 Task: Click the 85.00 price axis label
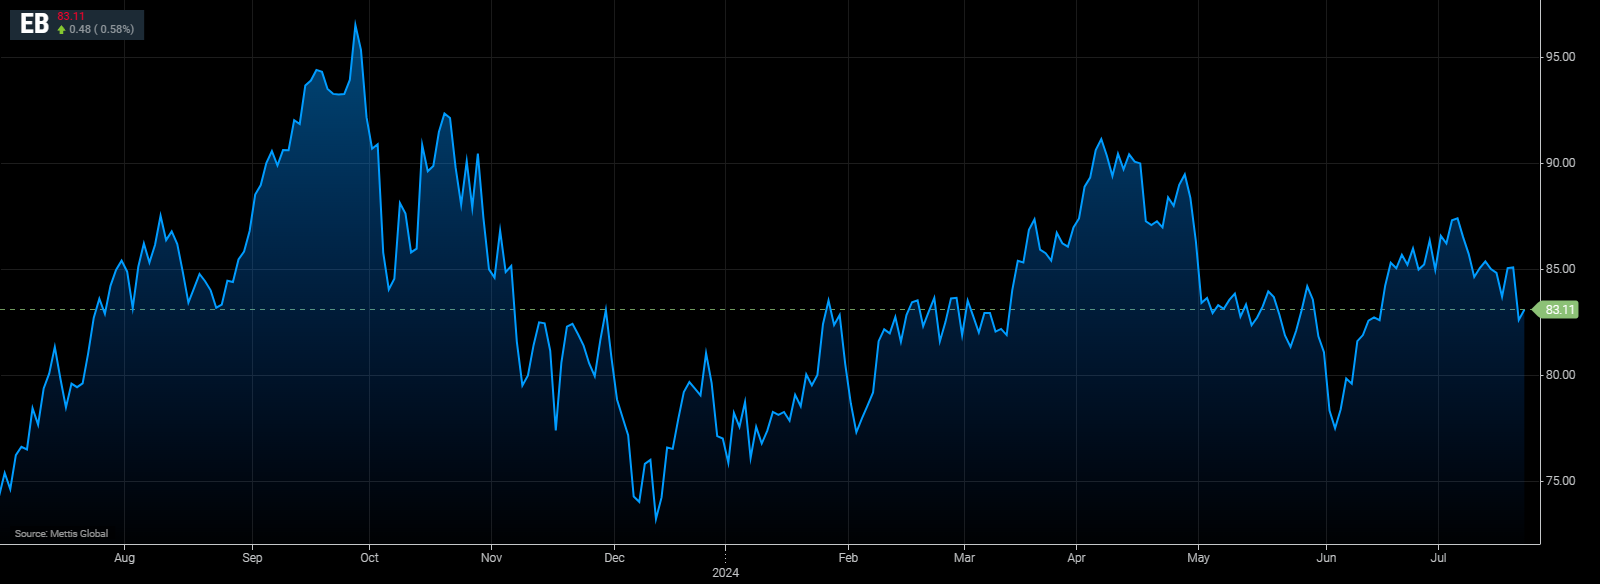pyautogui.click(x=1560, y=269)
